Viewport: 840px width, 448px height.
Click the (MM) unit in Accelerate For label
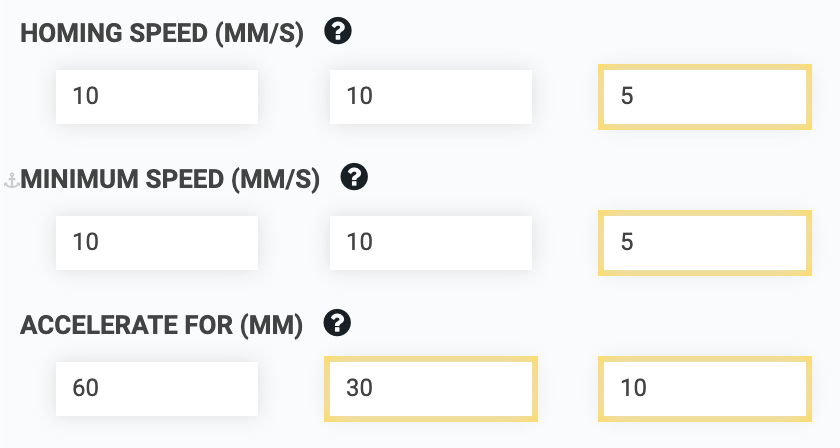(x=271, y=325)
